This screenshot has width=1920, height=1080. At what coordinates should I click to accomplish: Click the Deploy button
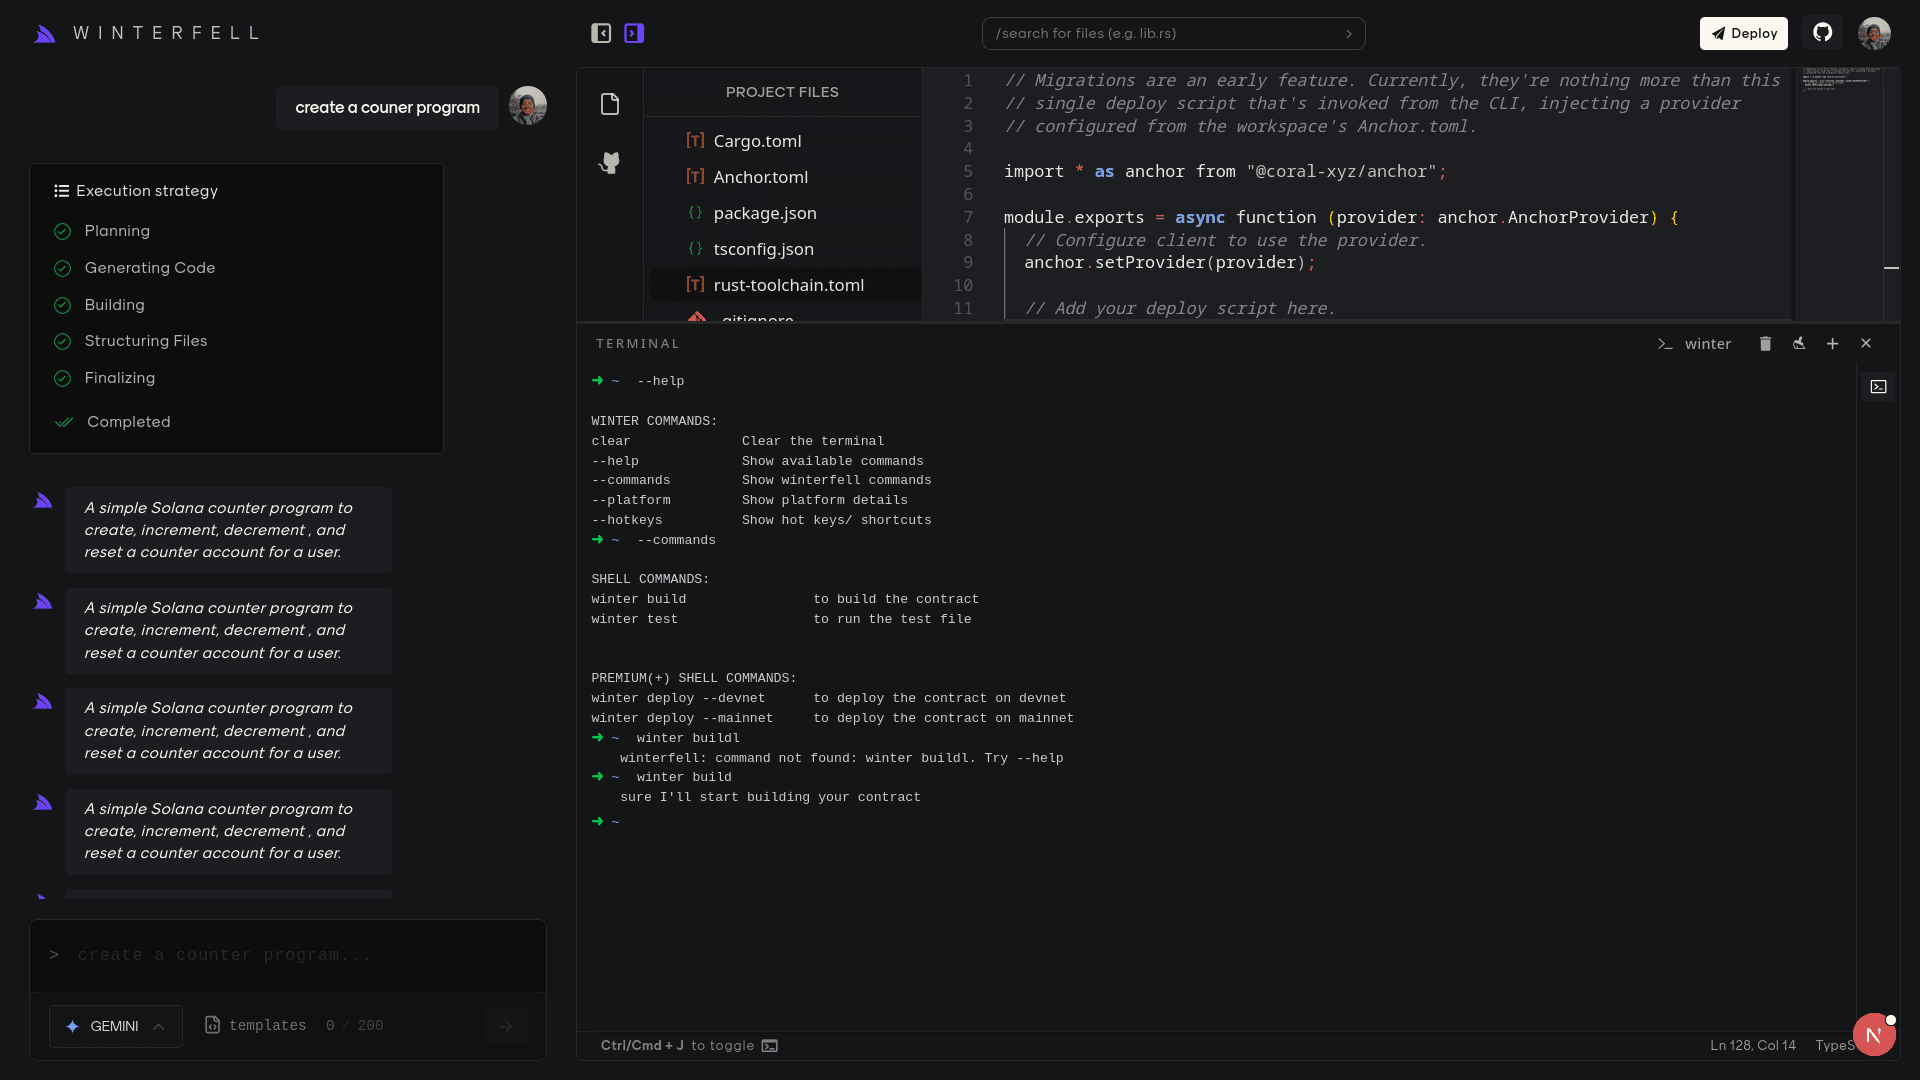1743,33
